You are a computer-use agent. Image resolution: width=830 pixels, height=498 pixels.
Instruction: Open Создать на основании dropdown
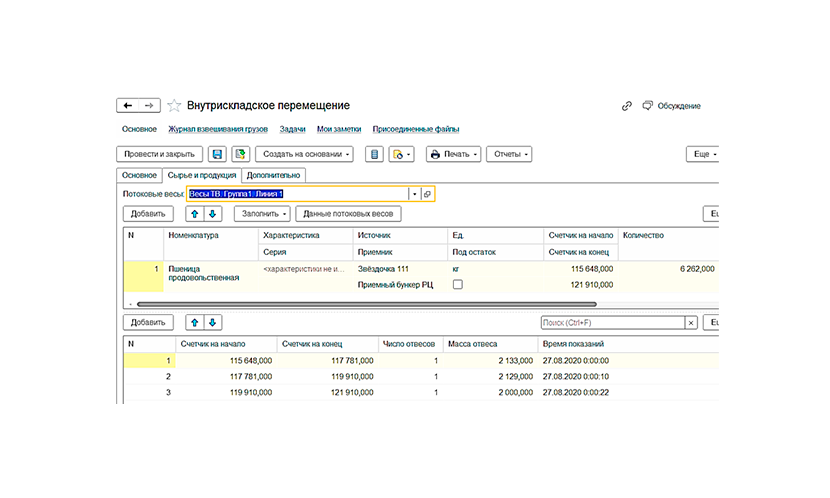(x=304, y=154)
